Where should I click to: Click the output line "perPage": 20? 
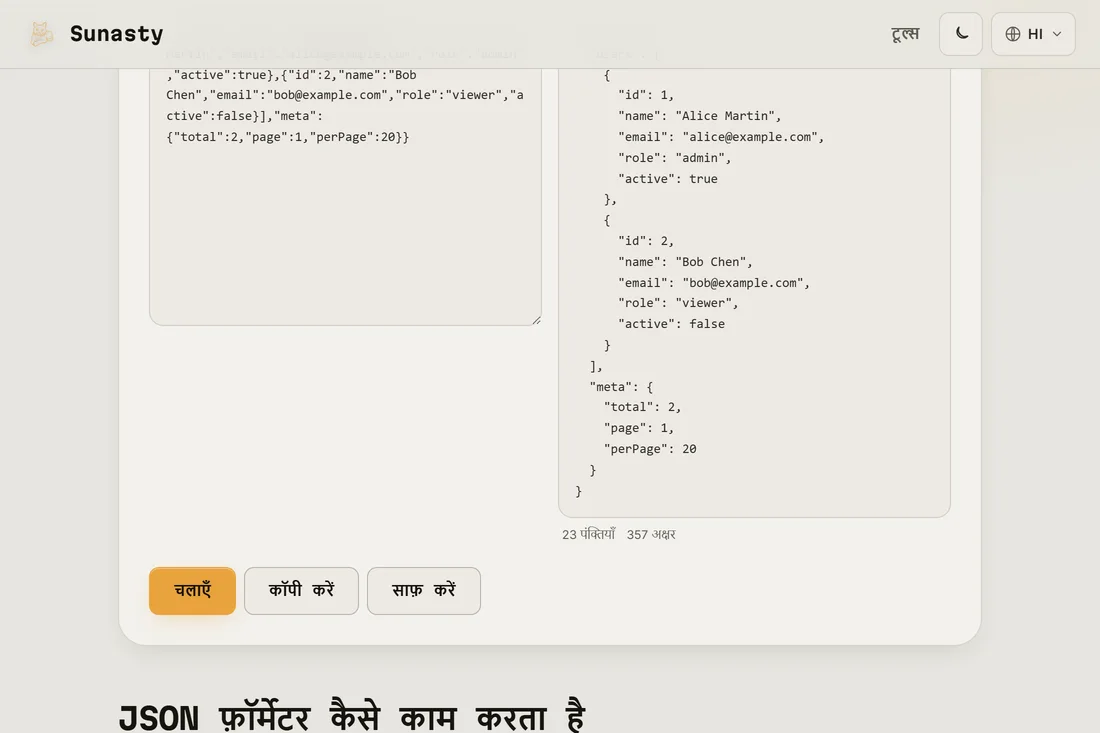(650, 449)
